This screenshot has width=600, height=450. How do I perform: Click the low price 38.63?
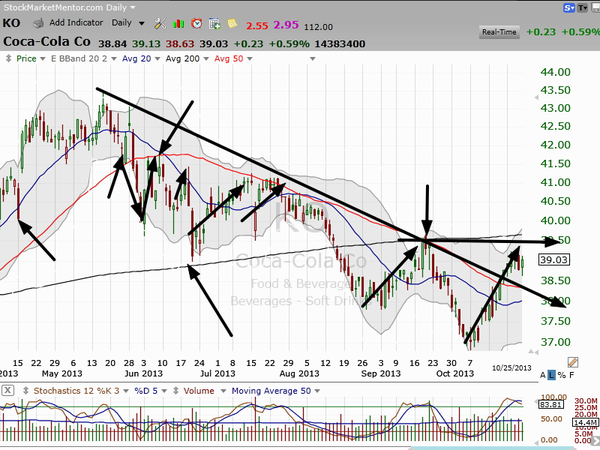pyautogui.click(x=180, y=44)
